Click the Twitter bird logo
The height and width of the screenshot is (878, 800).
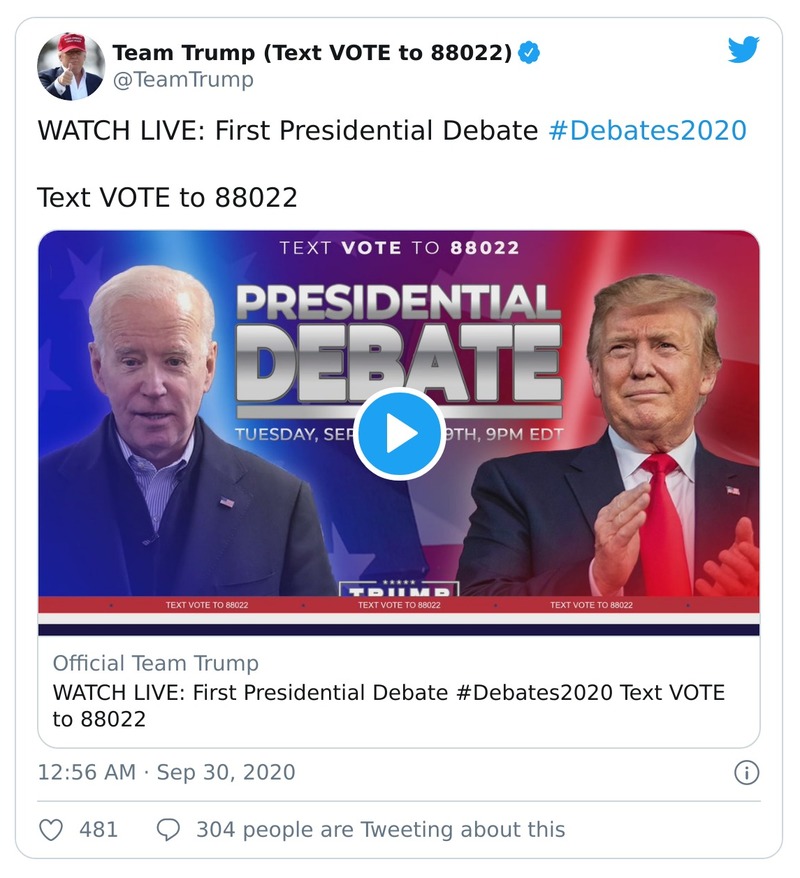[743, 50]
